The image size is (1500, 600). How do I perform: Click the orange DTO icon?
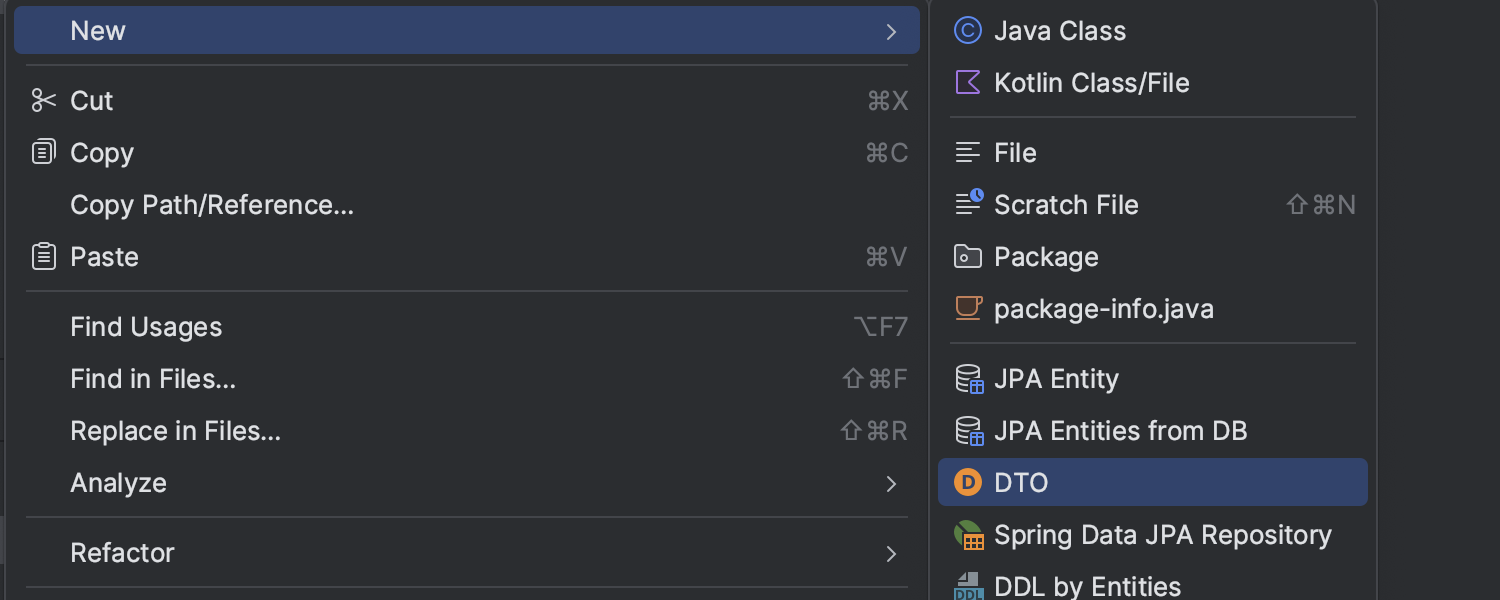(968, 483)
